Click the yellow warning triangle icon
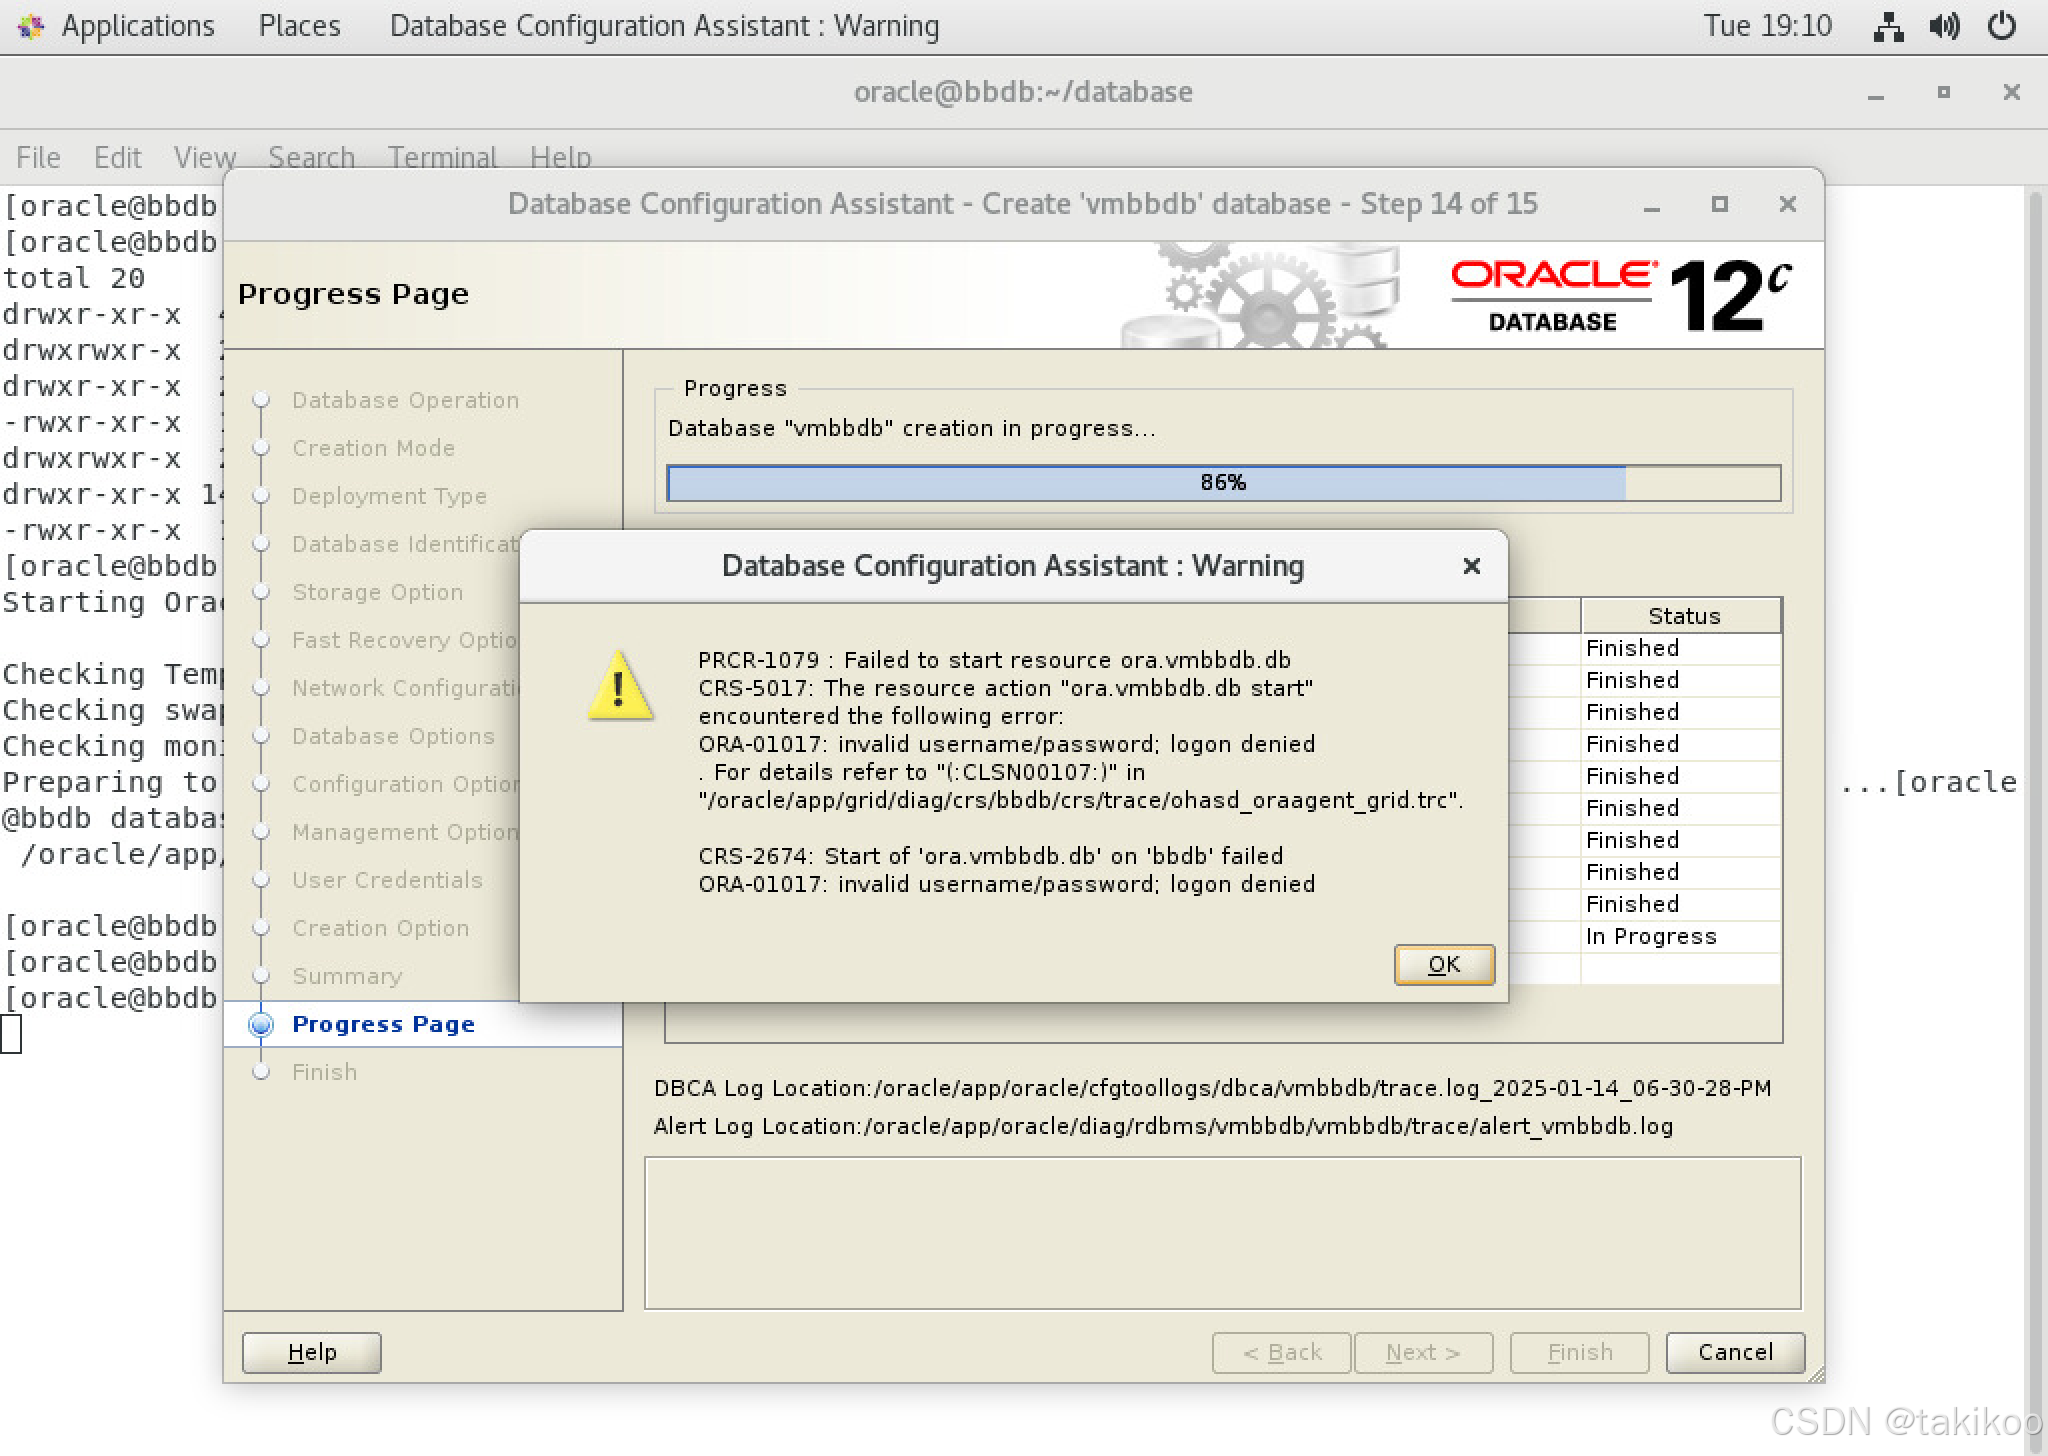This screenshot has width=2048, height=1456. (620, 687)
